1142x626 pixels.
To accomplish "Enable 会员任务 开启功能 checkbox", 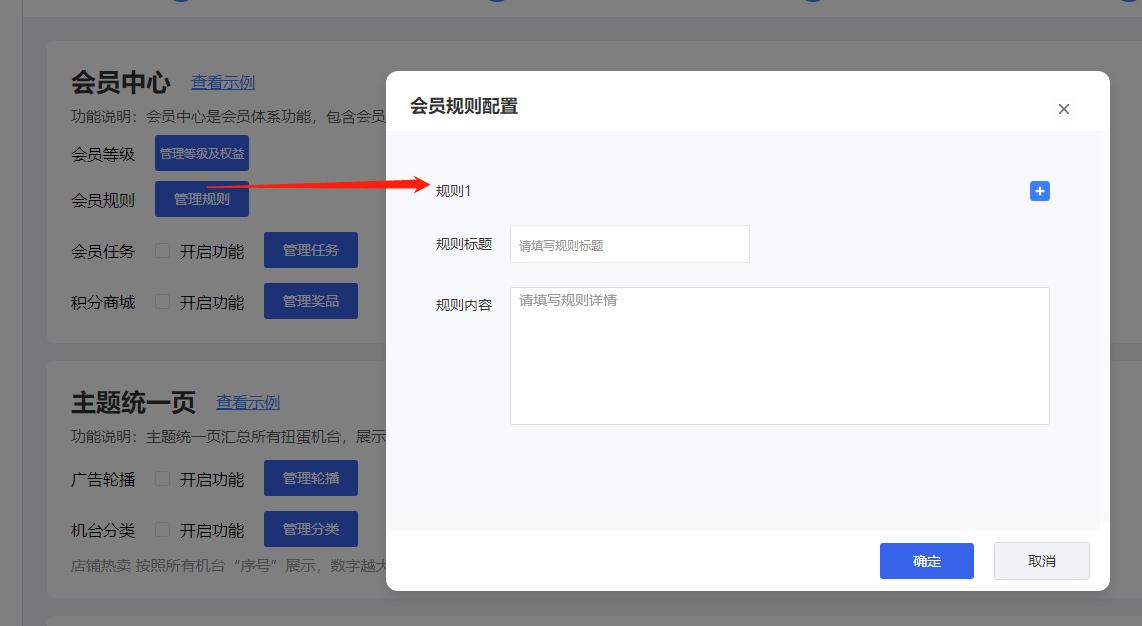I will tap(162, 251).
